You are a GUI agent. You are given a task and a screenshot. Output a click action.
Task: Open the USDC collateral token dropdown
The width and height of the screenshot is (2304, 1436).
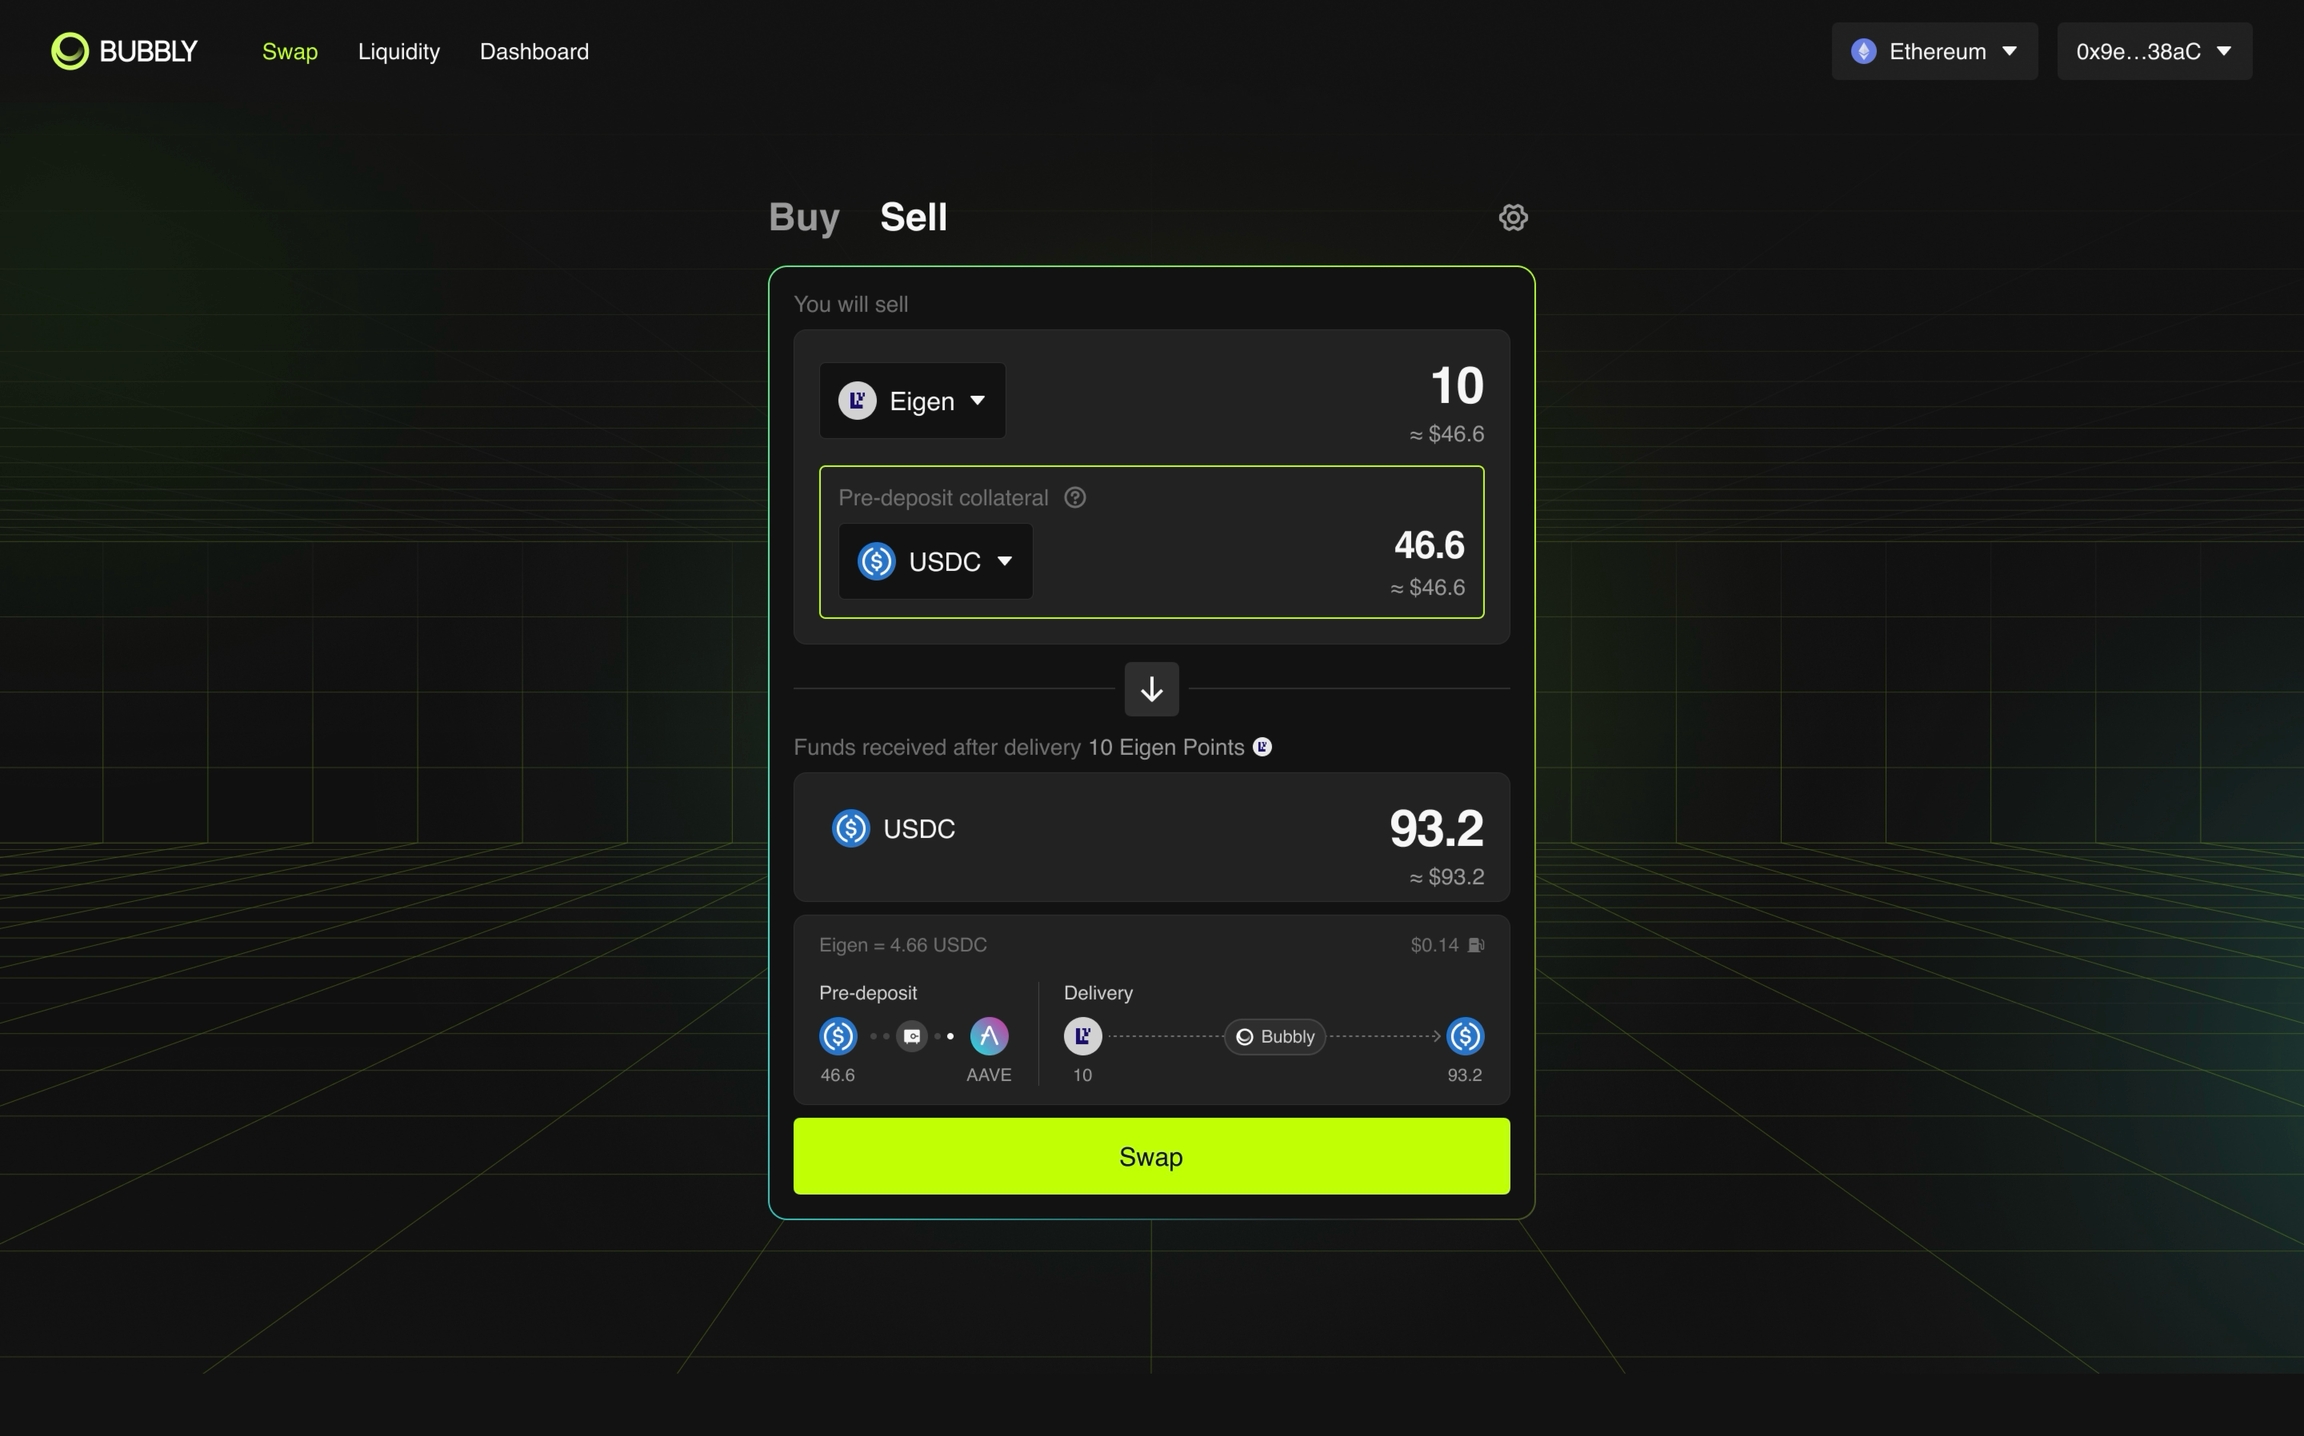[935, 561]
